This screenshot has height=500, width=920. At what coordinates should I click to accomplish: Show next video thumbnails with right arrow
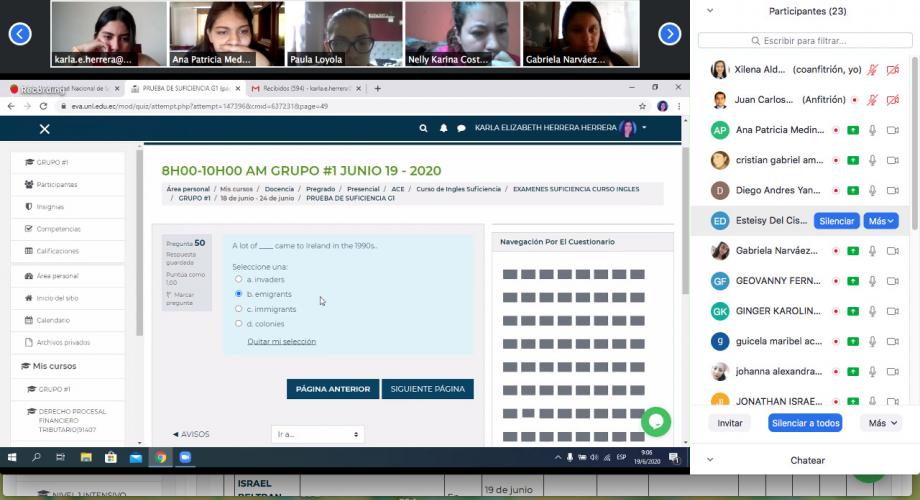coord(670,34)
